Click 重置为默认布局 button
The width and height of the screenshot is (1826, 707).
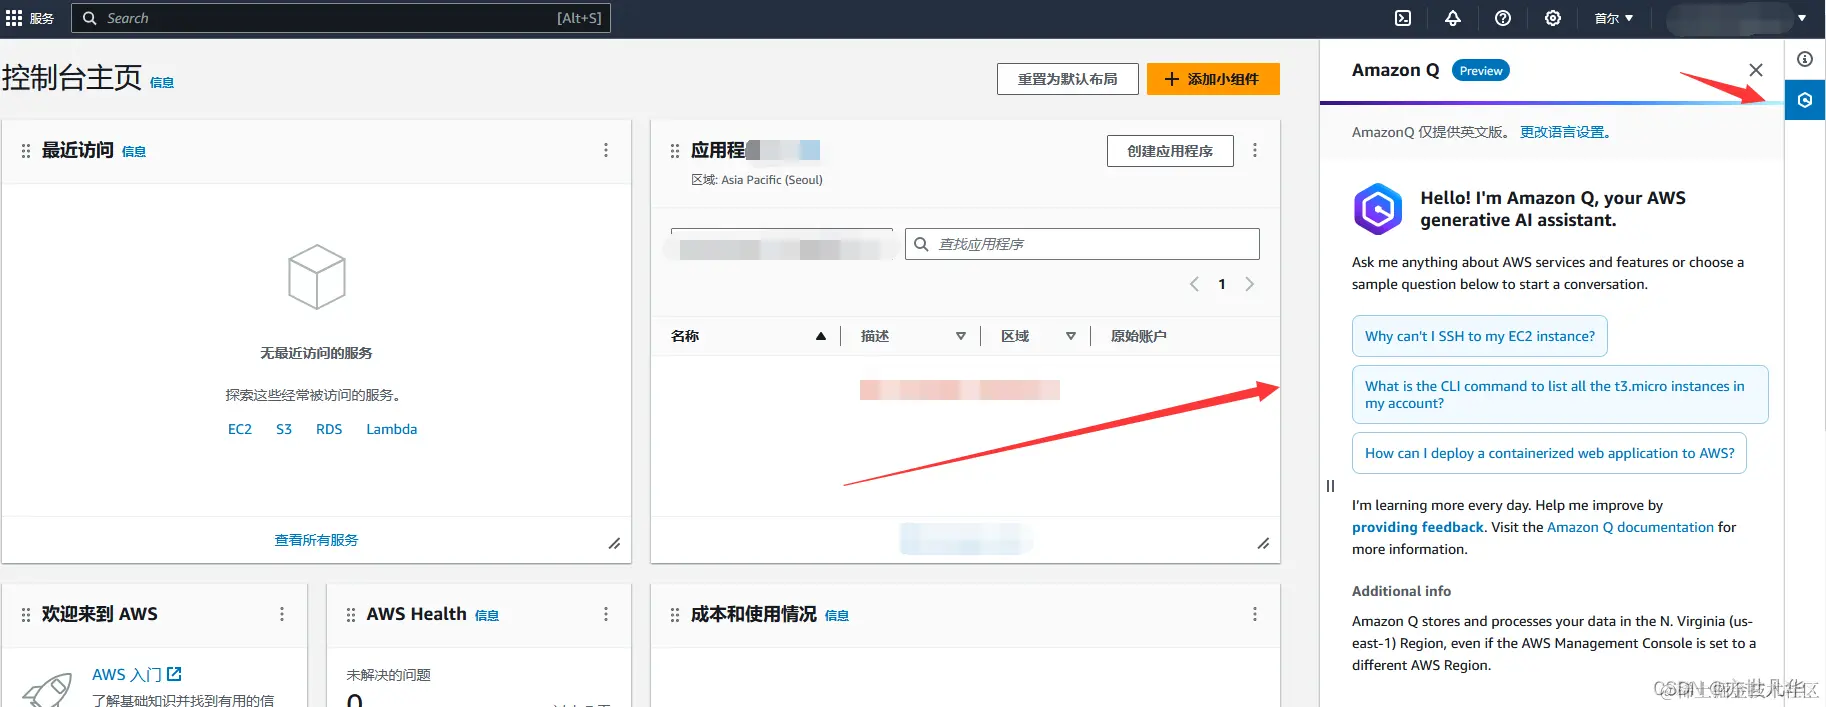[1067, 79]
